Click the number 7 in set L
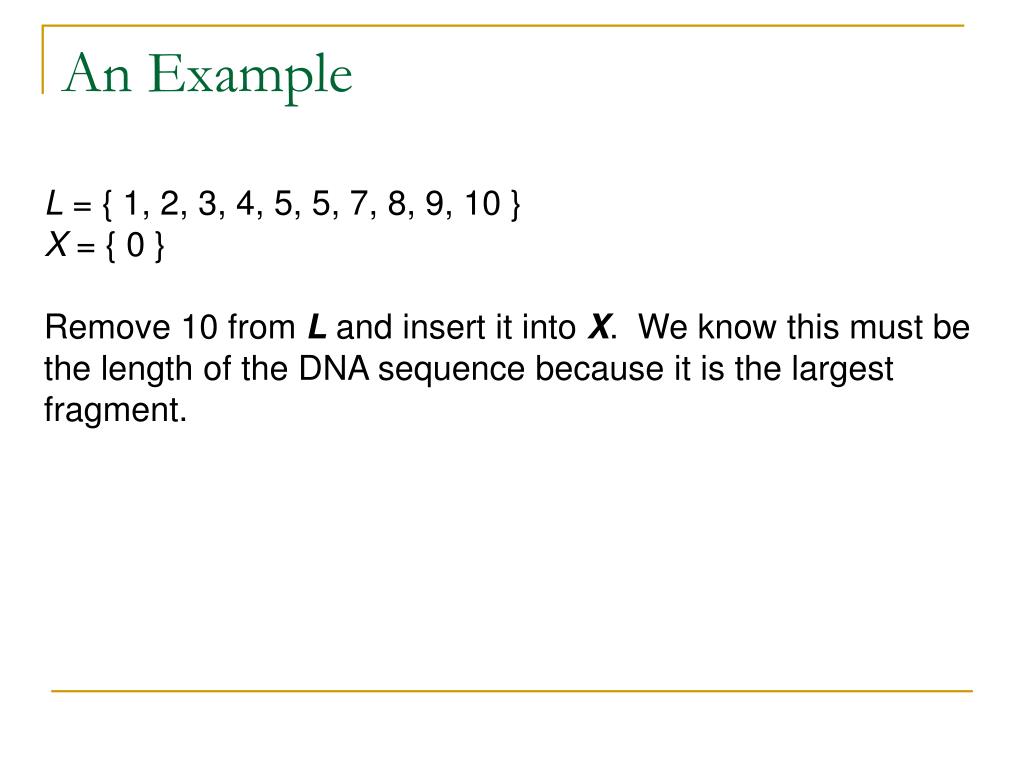 click(x=359, y=203)
